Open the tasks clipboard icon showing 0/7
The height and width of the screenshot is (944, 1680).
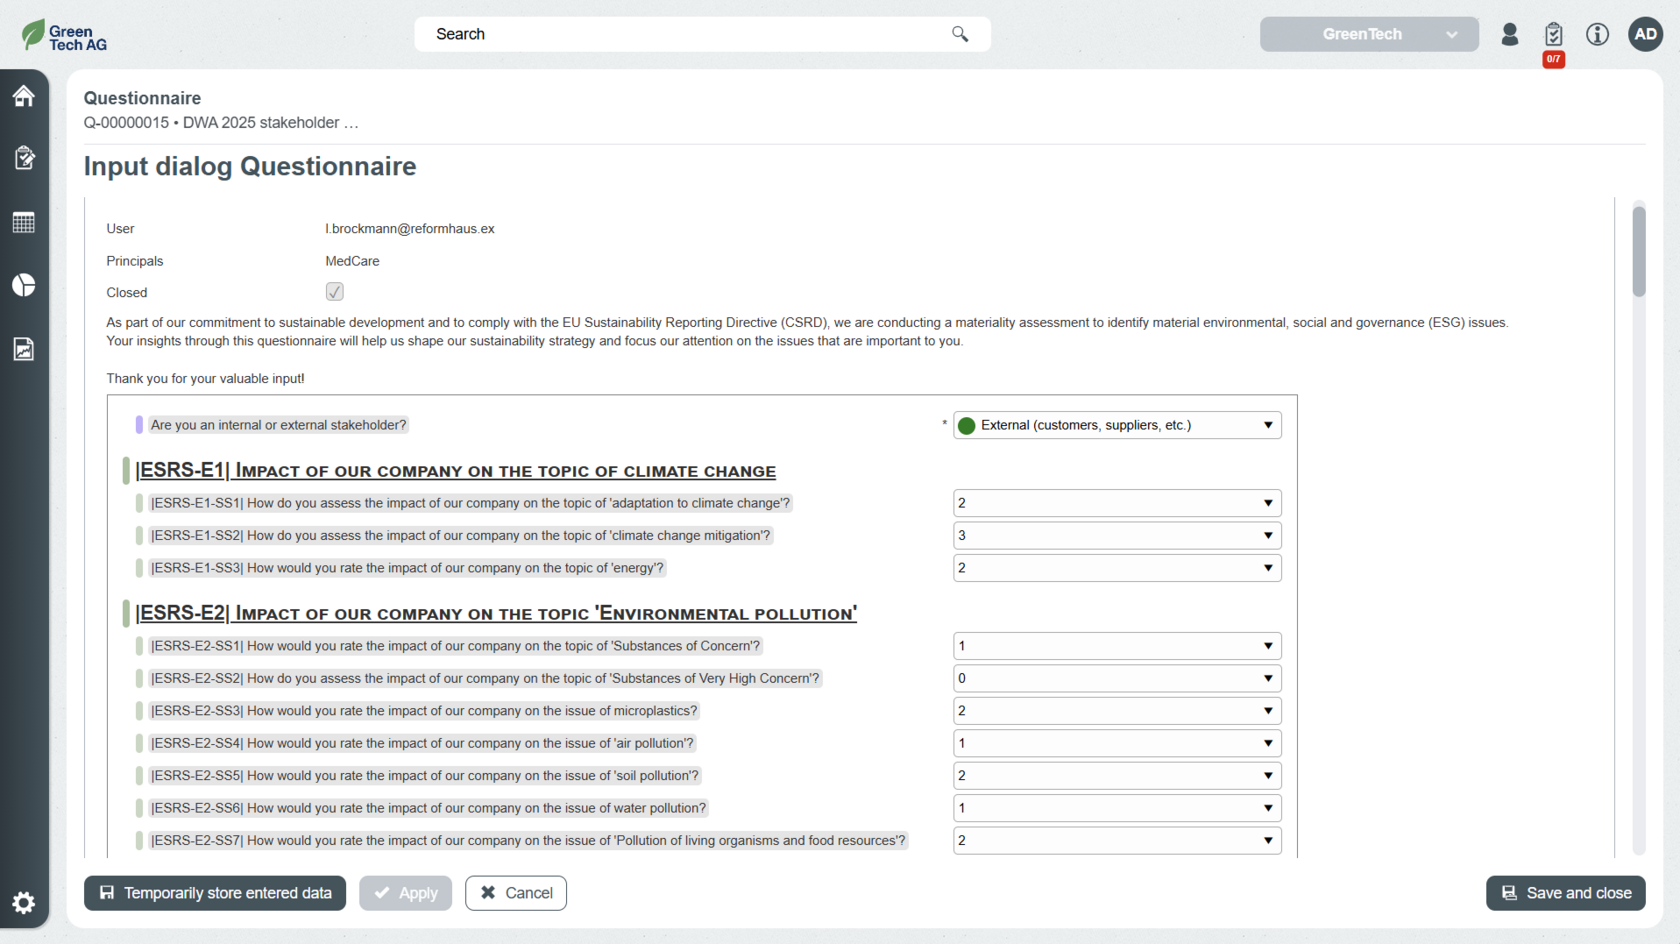click(x=1553, y=35)
